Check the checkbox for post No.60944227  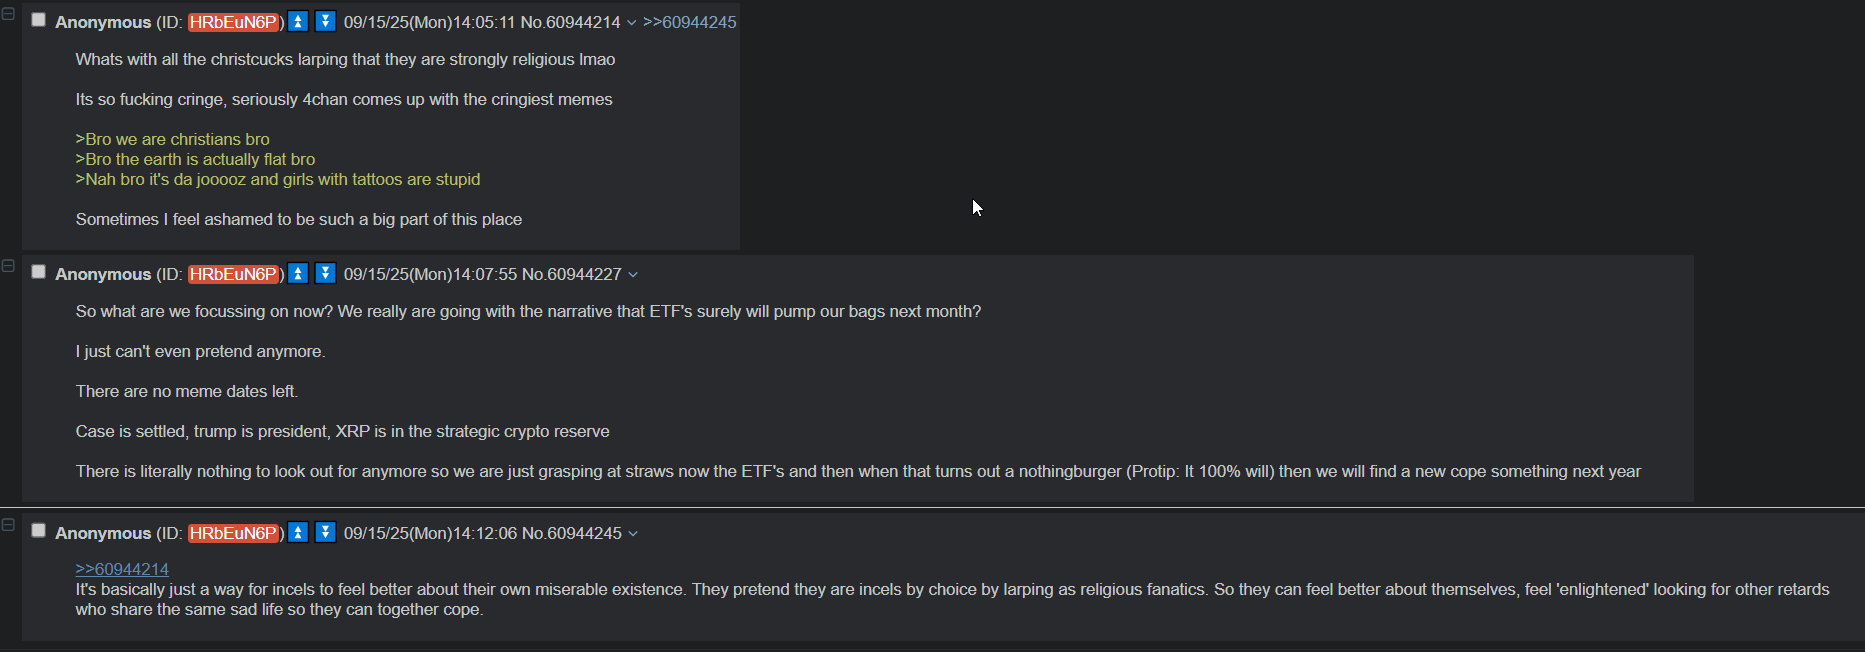[39, 272]
